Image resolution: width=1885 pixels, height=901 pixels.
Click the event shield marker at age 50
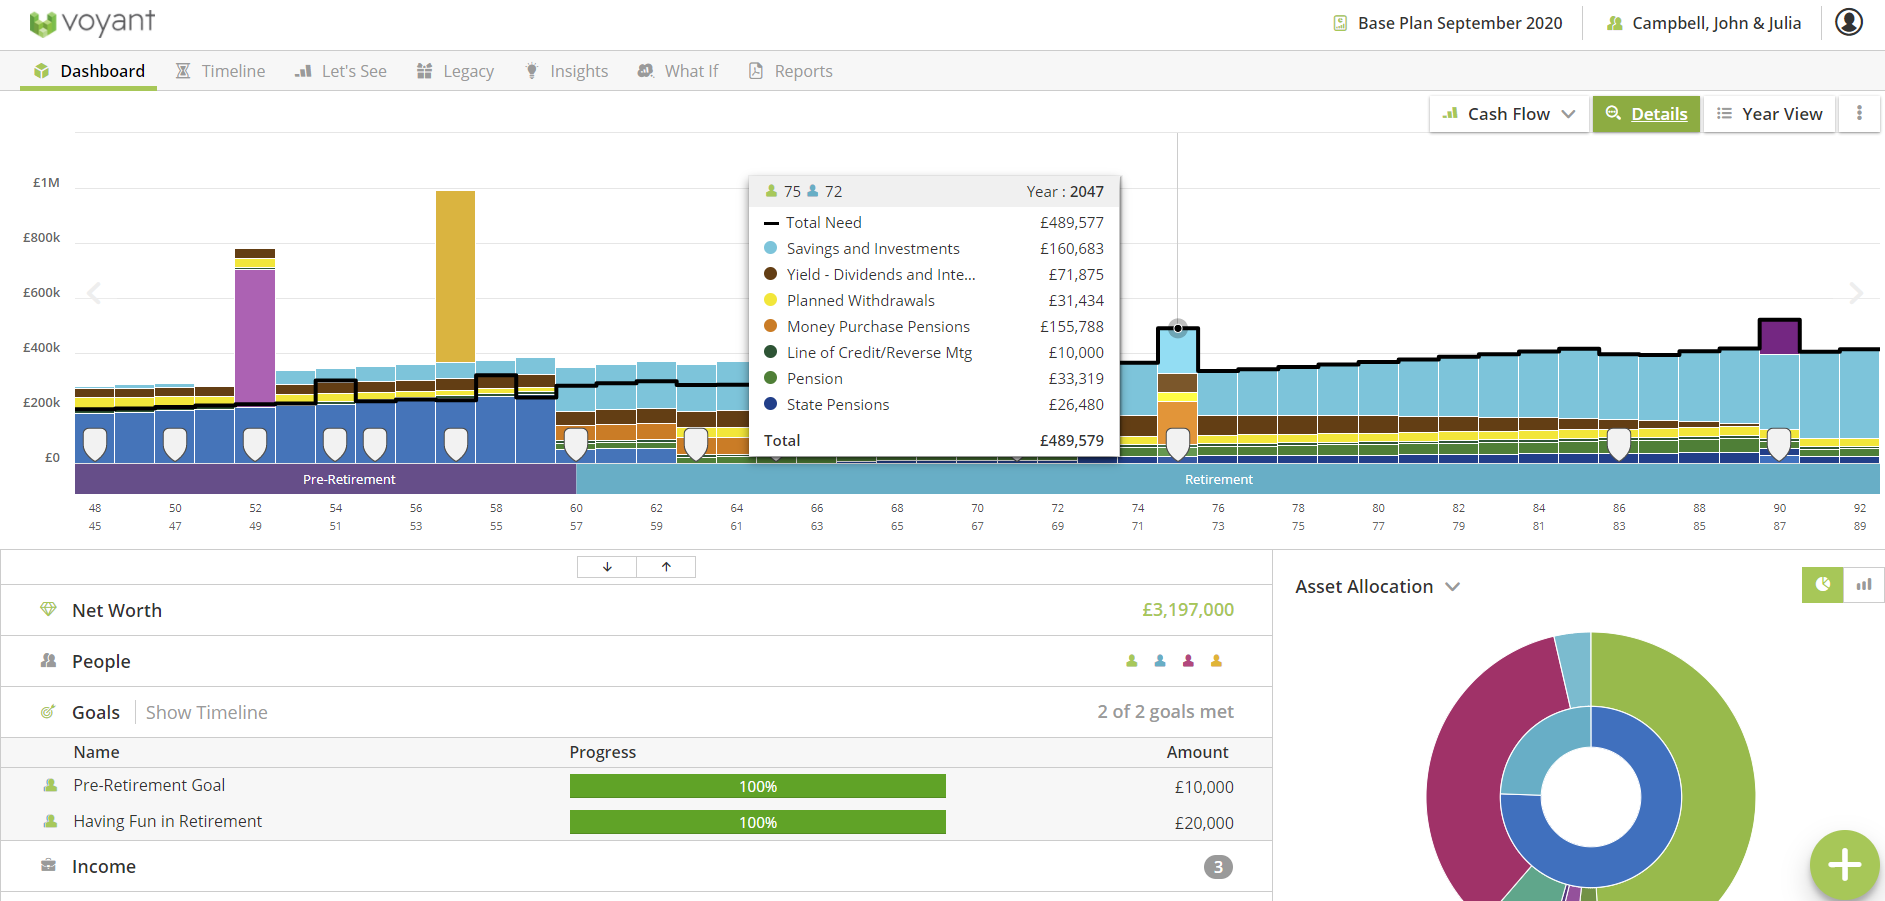[175, 443]
